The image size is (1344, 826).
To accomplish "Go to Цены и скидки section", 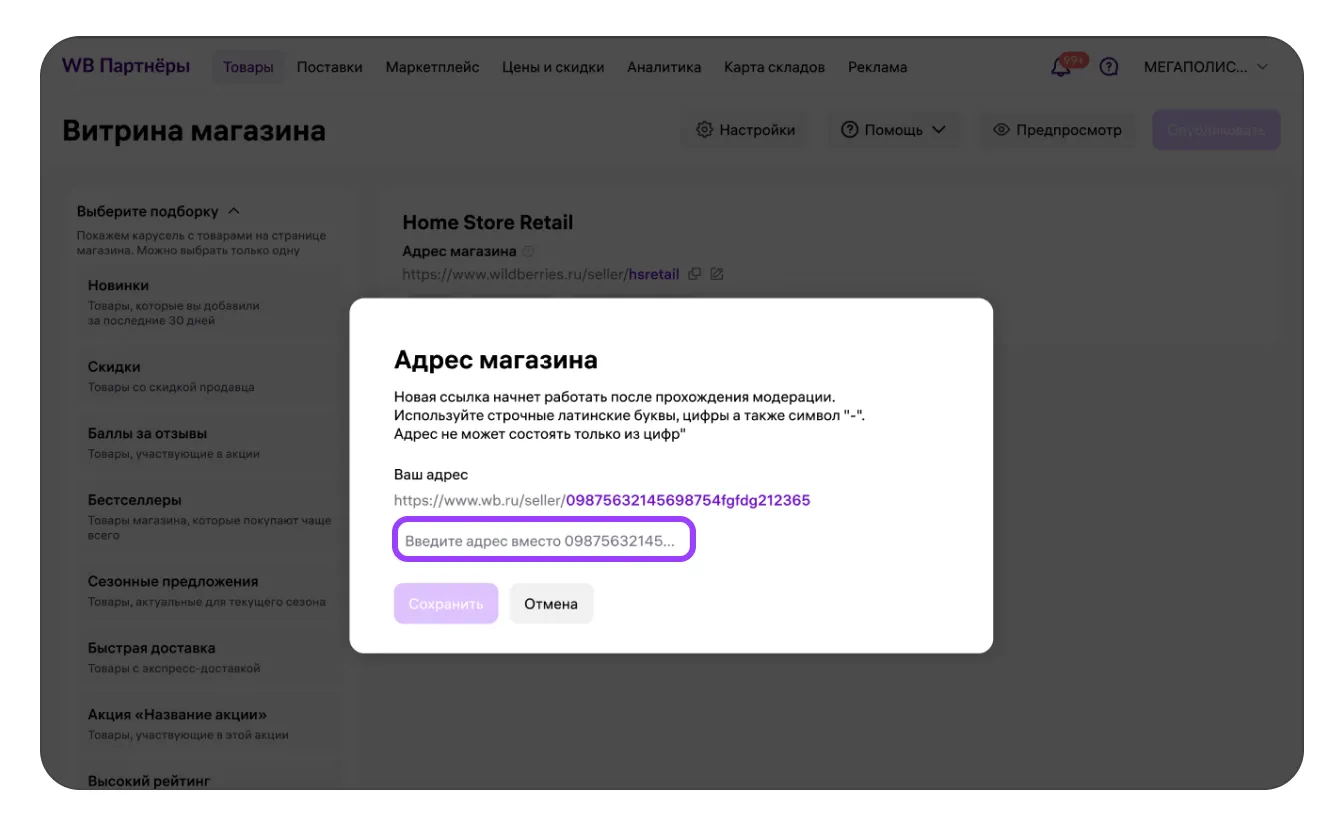I will tap(553, 67).
